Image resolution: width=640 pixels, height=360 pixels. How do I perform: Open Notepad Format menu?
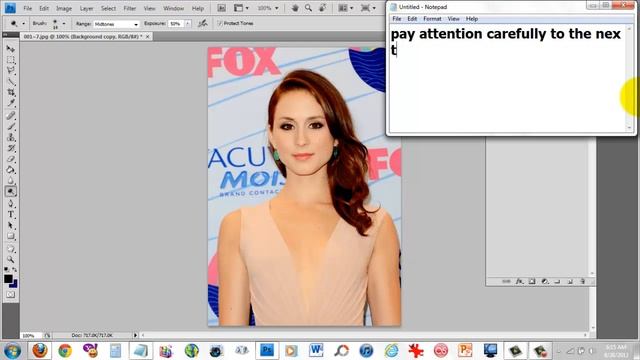(x=432, y=19)
